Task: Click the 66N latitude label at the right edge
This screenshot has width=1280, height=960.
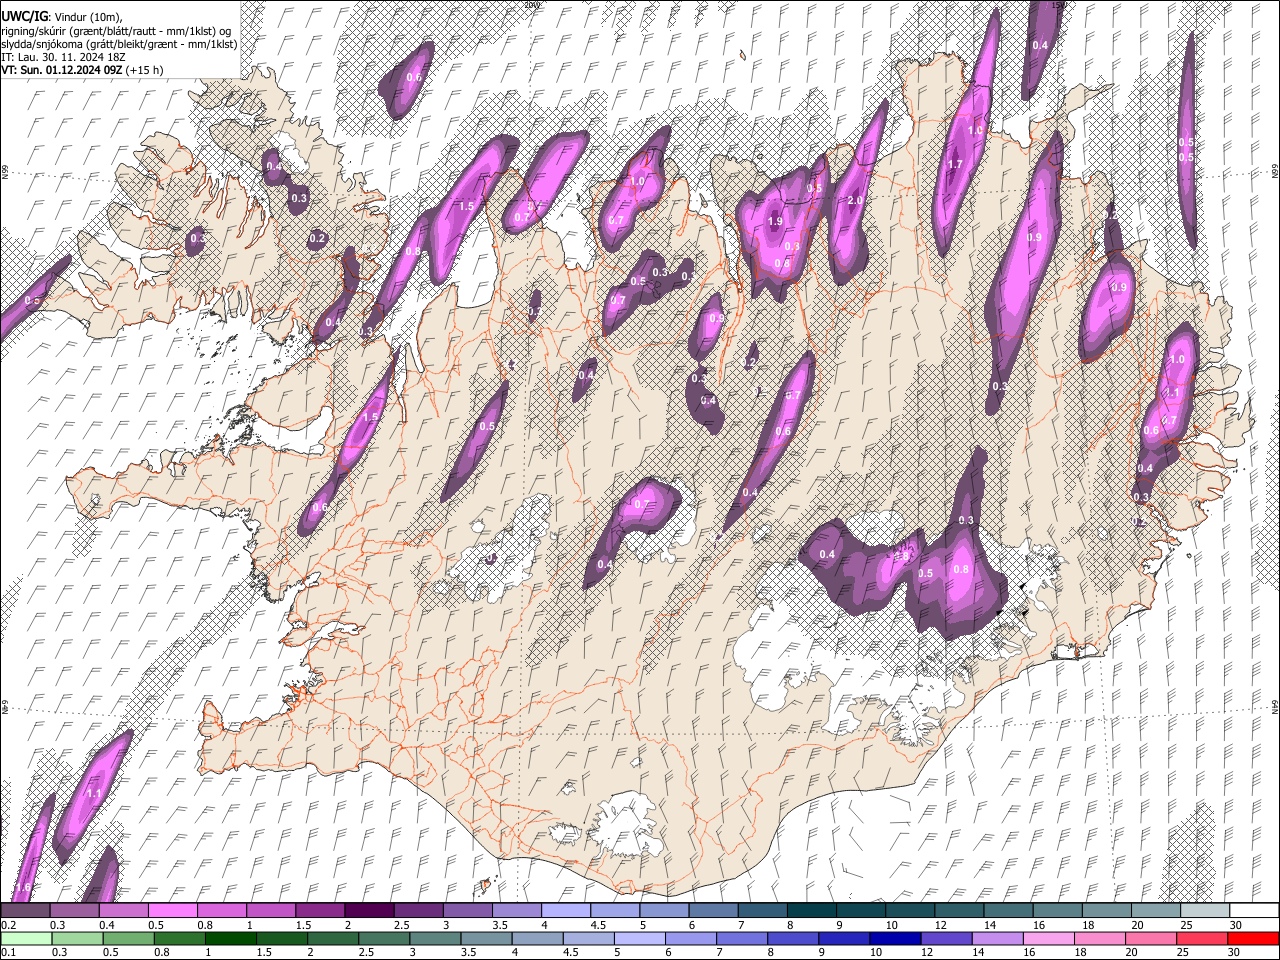Action: click(x=1274, y=172)
